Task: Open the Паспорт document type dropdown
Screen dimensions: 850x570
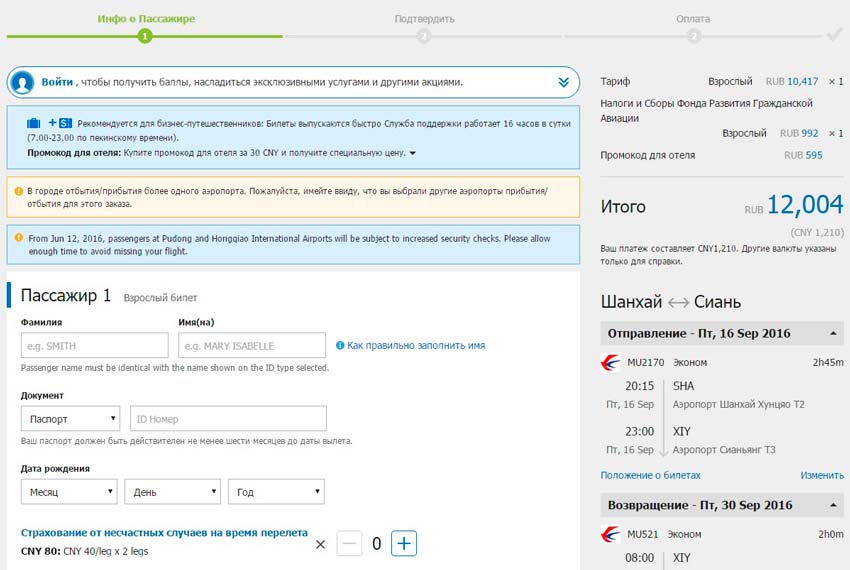Action: [70, 419]
